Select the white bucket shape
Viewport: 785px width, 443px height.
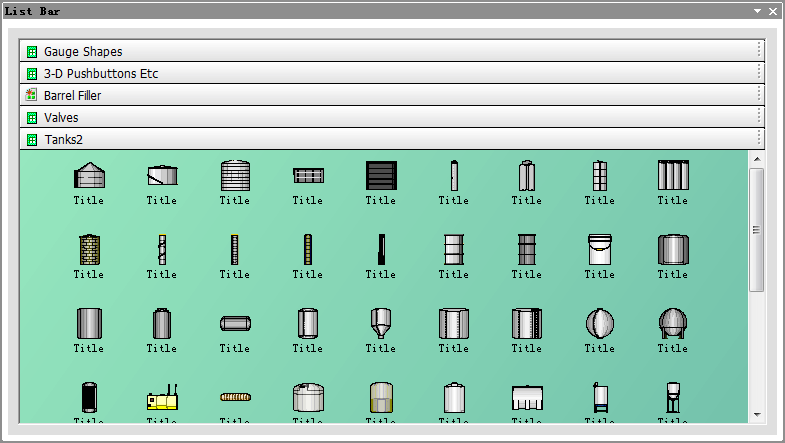click(599, 249)
